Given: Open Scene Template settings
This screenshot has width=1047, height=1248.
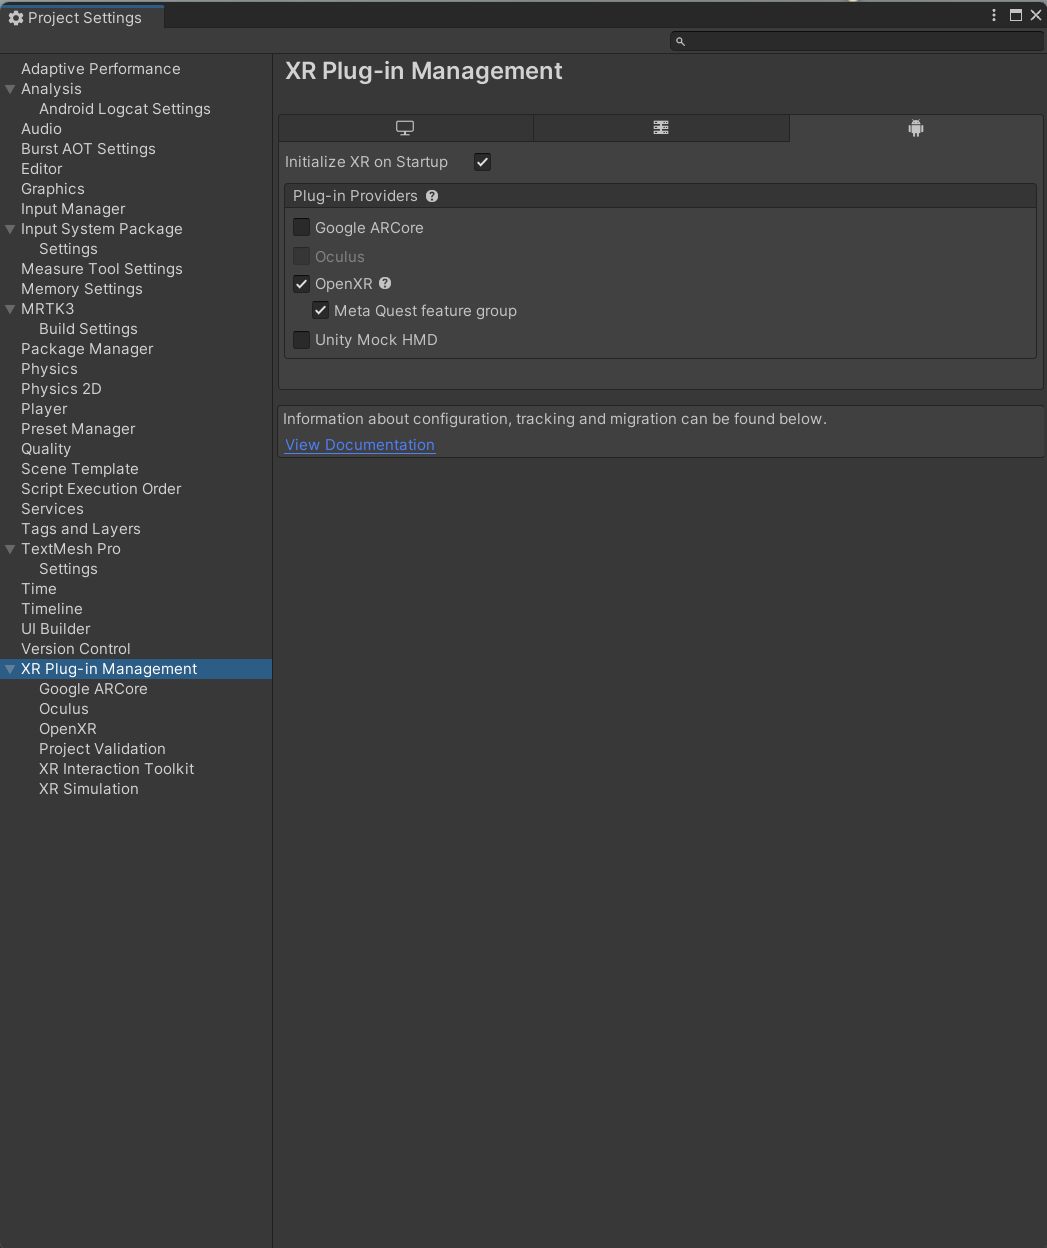Looking at the screenshot, I should click(80, 469).
